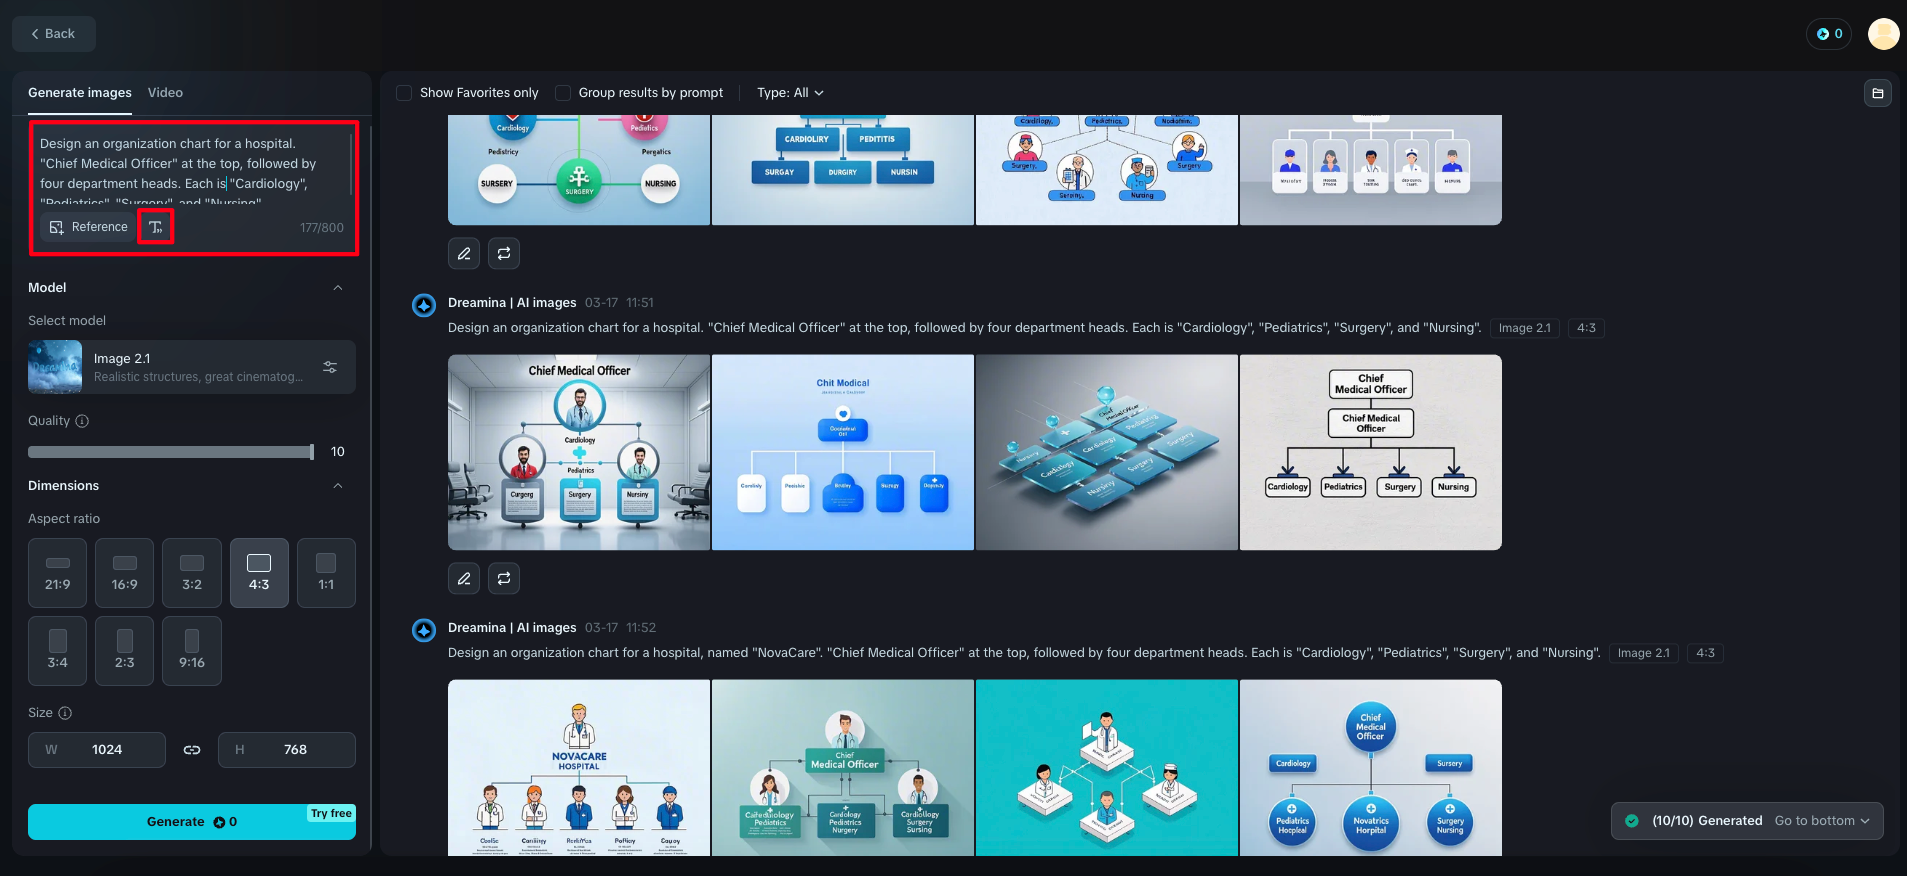Click the Try free badge
The image size is (1907, 876).
click(331, 813)
